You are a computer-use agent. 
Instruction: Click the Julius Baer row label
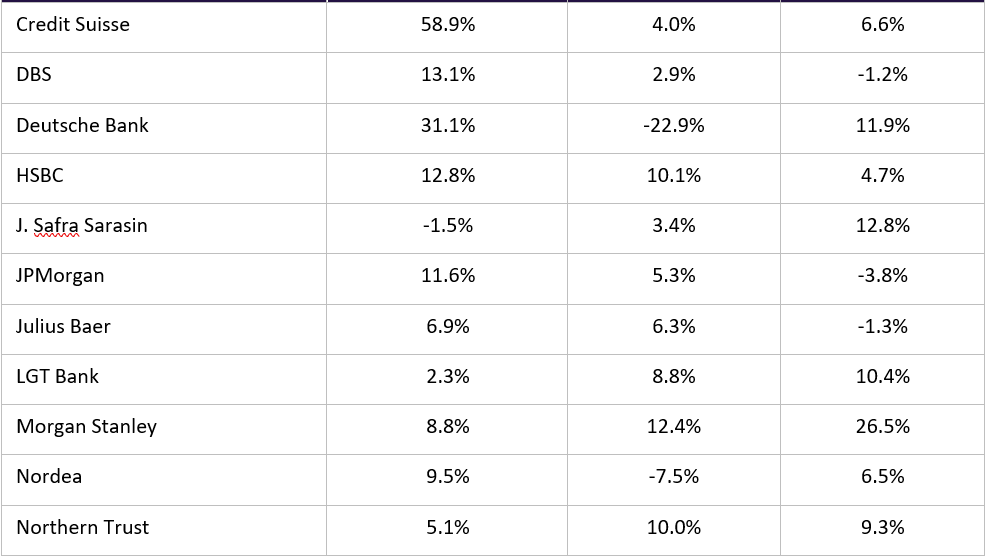63,326
